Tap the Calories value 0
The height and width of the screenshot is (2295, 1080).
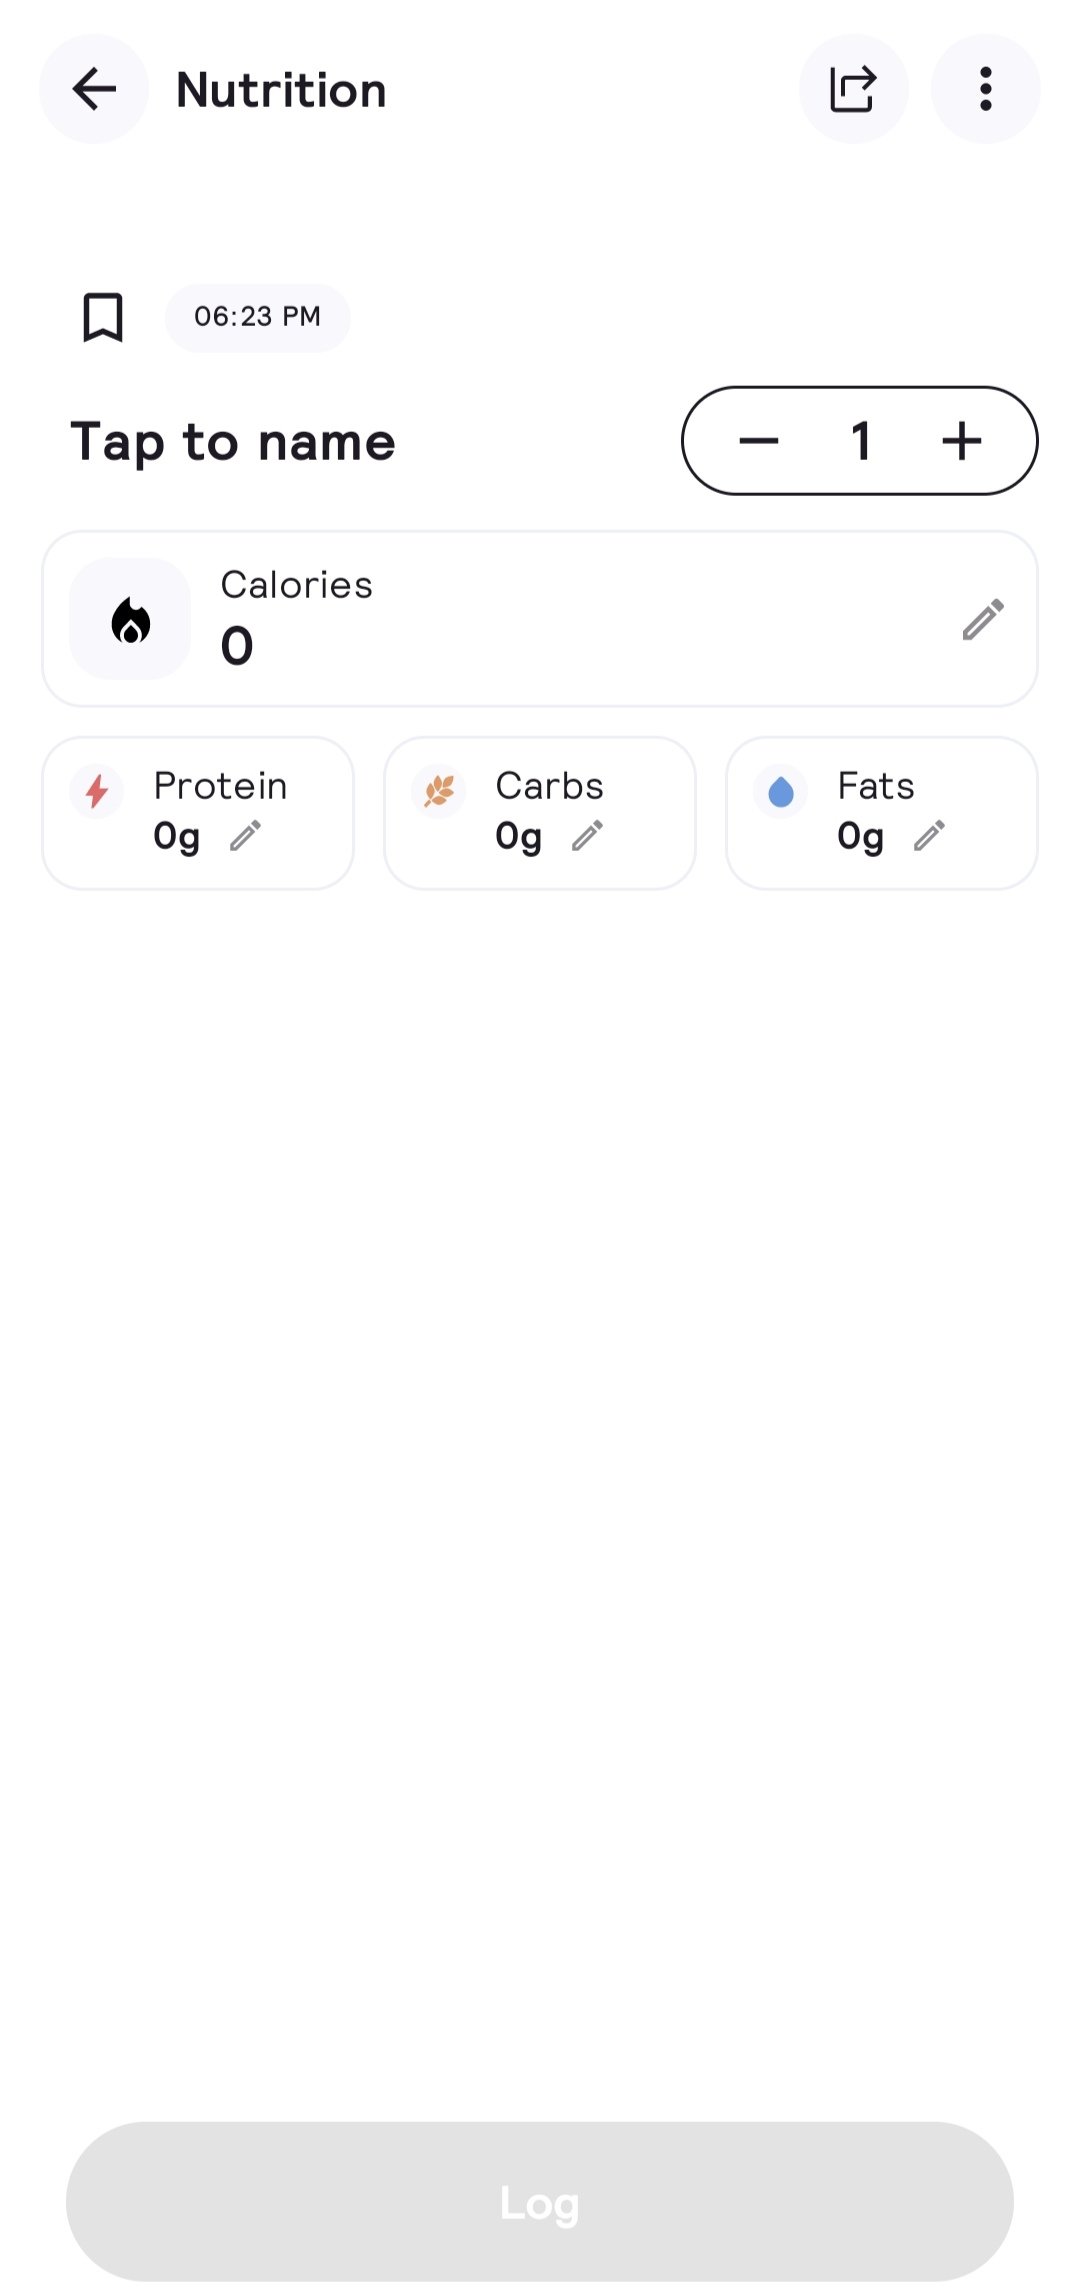[x=237, y=645]
